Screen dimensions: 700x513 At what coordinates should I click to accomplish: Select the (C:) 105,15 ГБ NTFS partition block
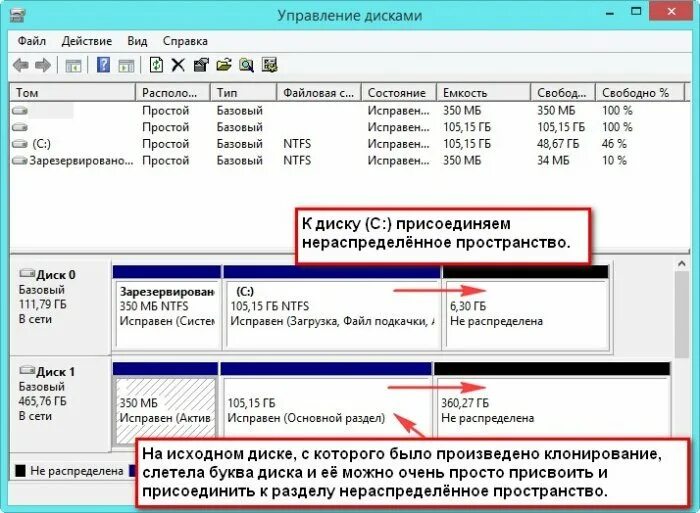(x=332, y=307)
